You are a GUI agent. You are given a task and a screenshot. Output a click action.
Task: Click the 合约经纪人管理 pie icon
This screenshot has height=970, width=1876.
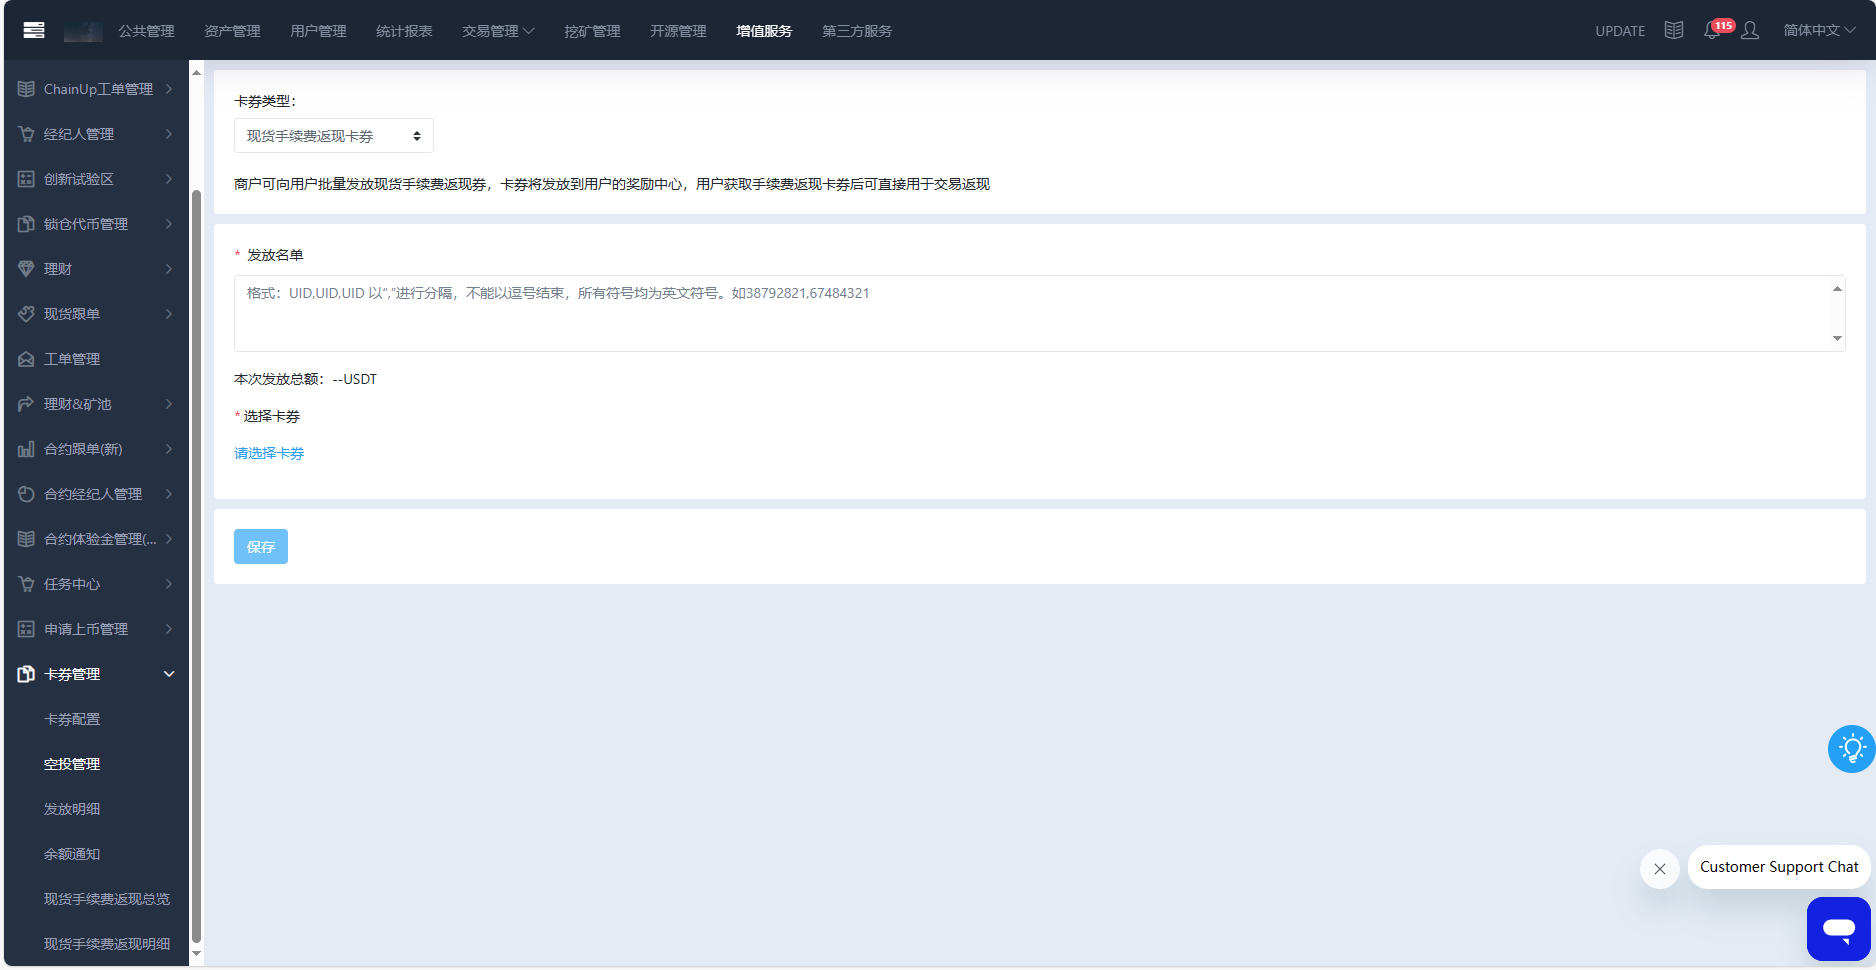pos(26,494)
